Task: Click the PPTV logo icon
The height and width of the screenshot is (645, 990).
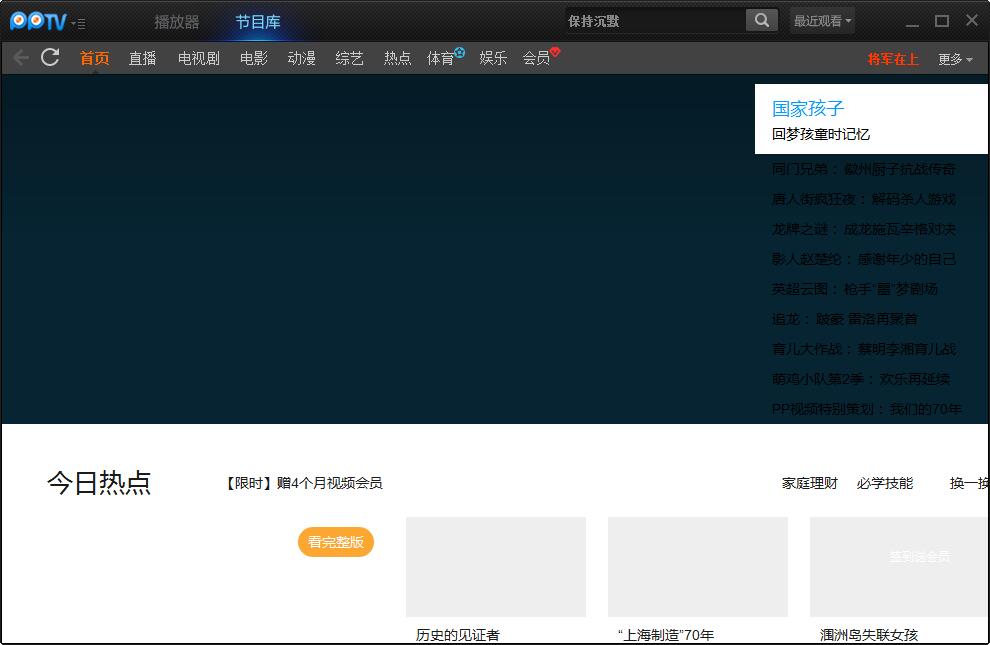Action: click(x=37, y=21)
